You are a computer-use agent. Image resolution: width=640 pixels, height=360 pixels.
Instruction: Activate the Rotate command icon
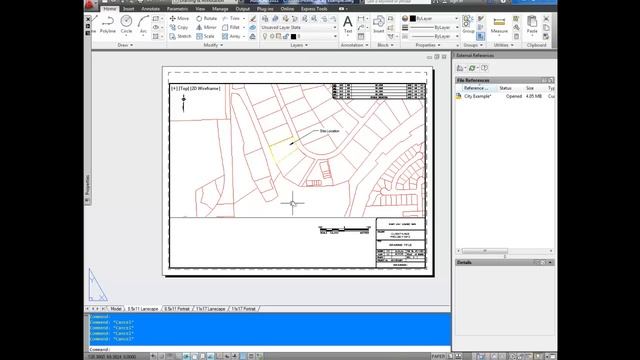click(x=199, y=18)
